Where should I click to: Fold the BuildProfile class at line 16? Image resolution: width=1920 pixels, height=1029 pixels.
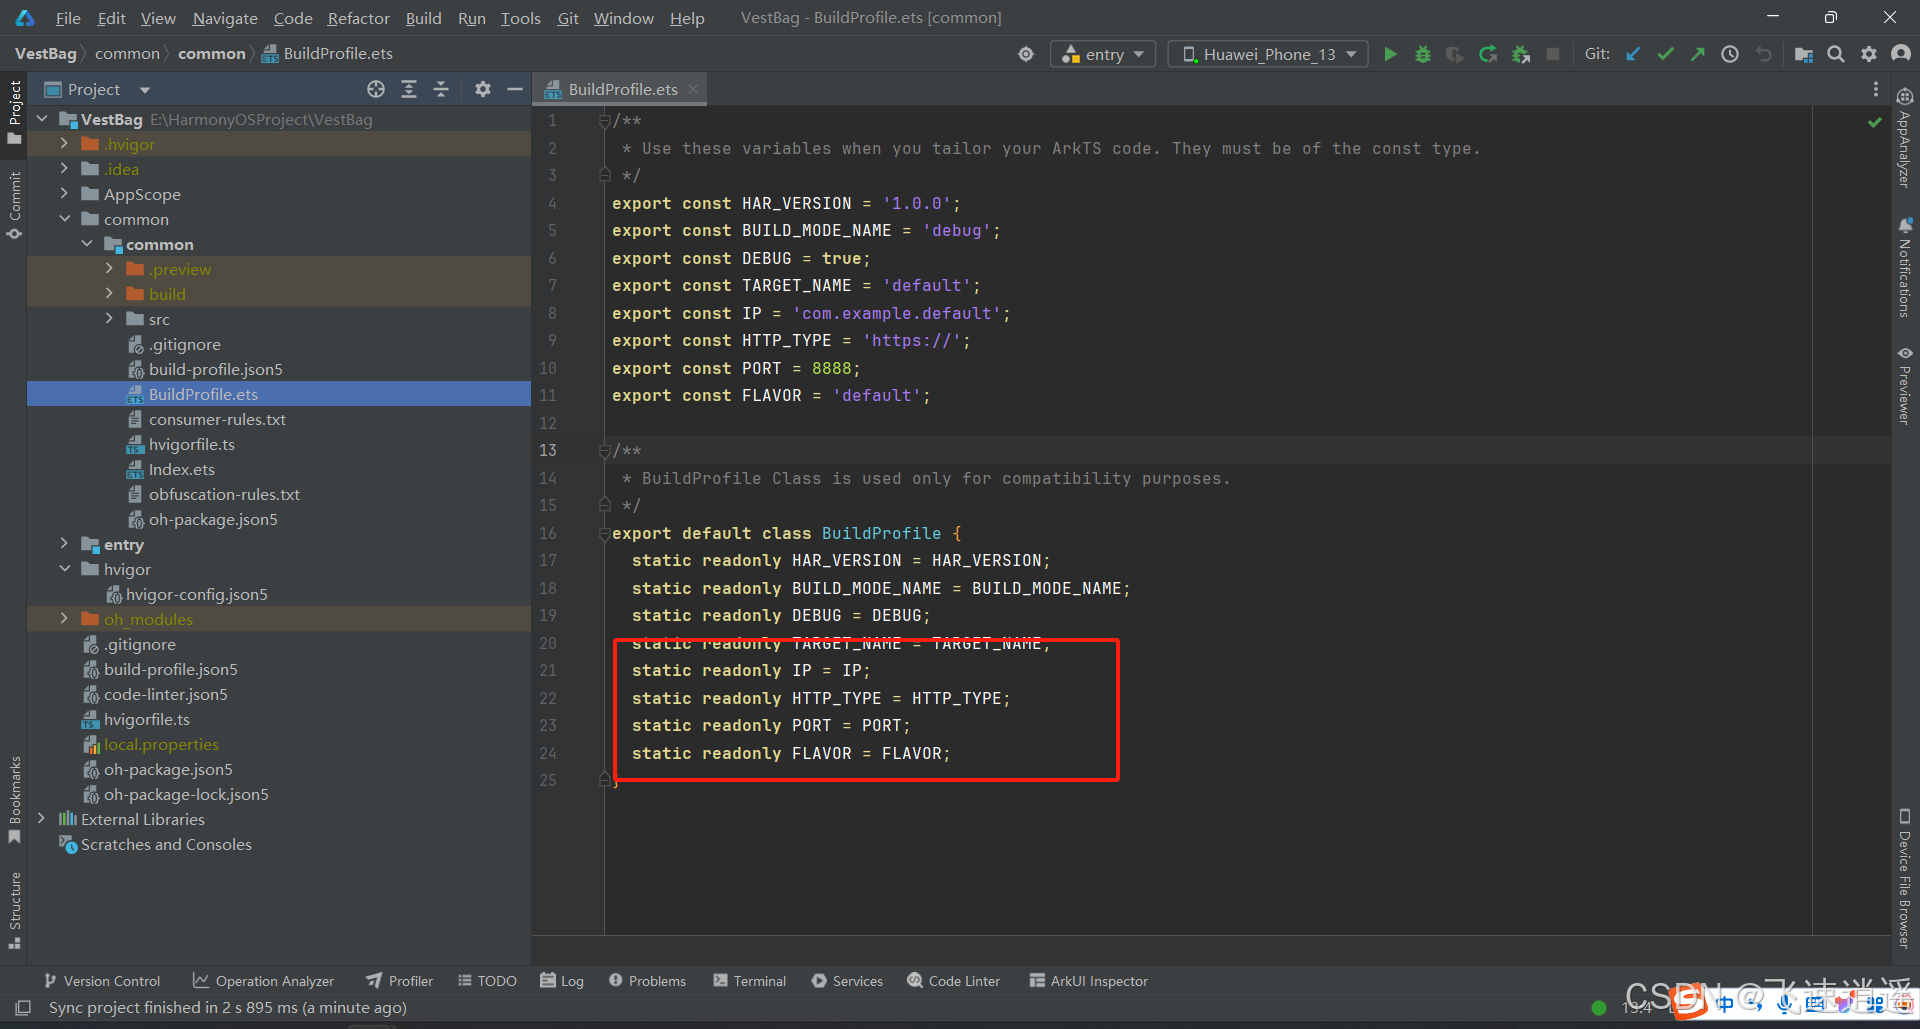604,534
